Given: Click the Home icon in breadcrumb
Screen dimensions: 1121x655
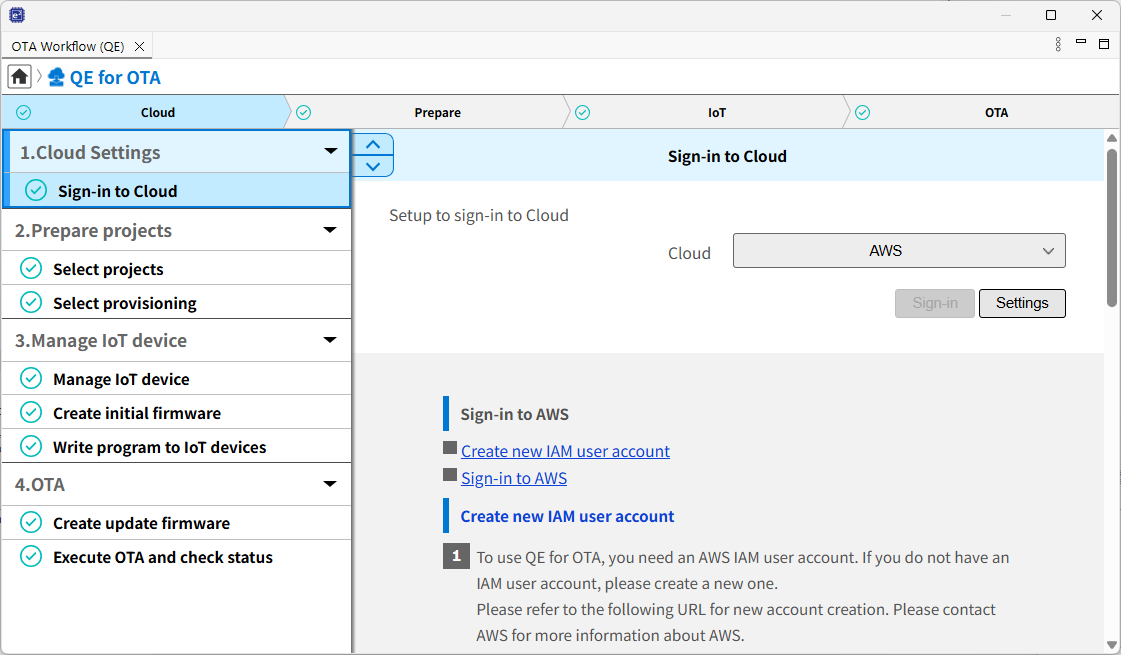Looking at the screenshot, I should pyautogui.click(x=19, y=77).
